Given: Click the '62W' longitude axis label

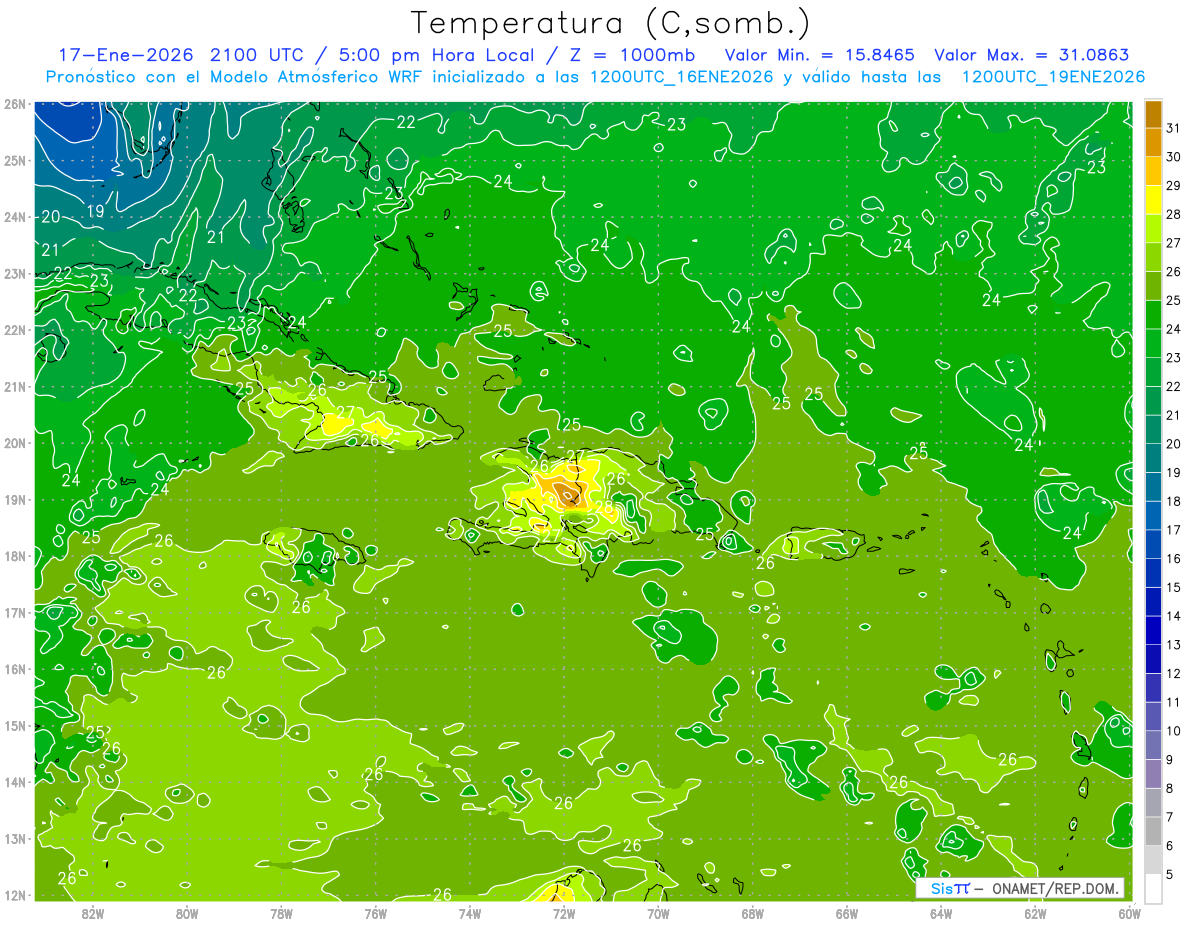Looking at the screenshot, I should tap(1036, 914).
